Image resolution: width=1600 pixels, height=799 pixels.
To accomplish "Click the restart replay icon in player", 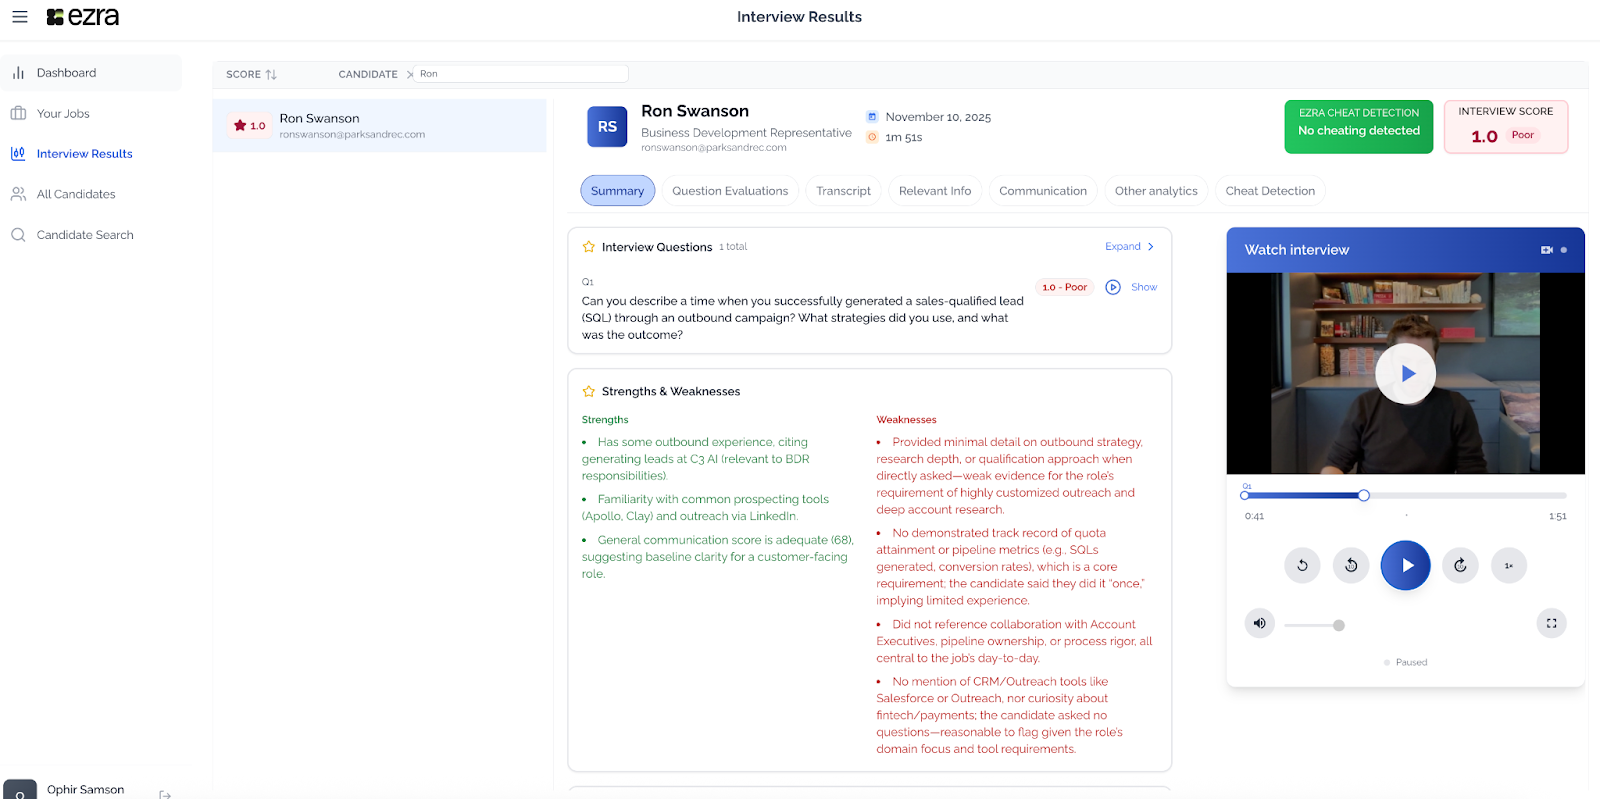I will coord(1302,566).
